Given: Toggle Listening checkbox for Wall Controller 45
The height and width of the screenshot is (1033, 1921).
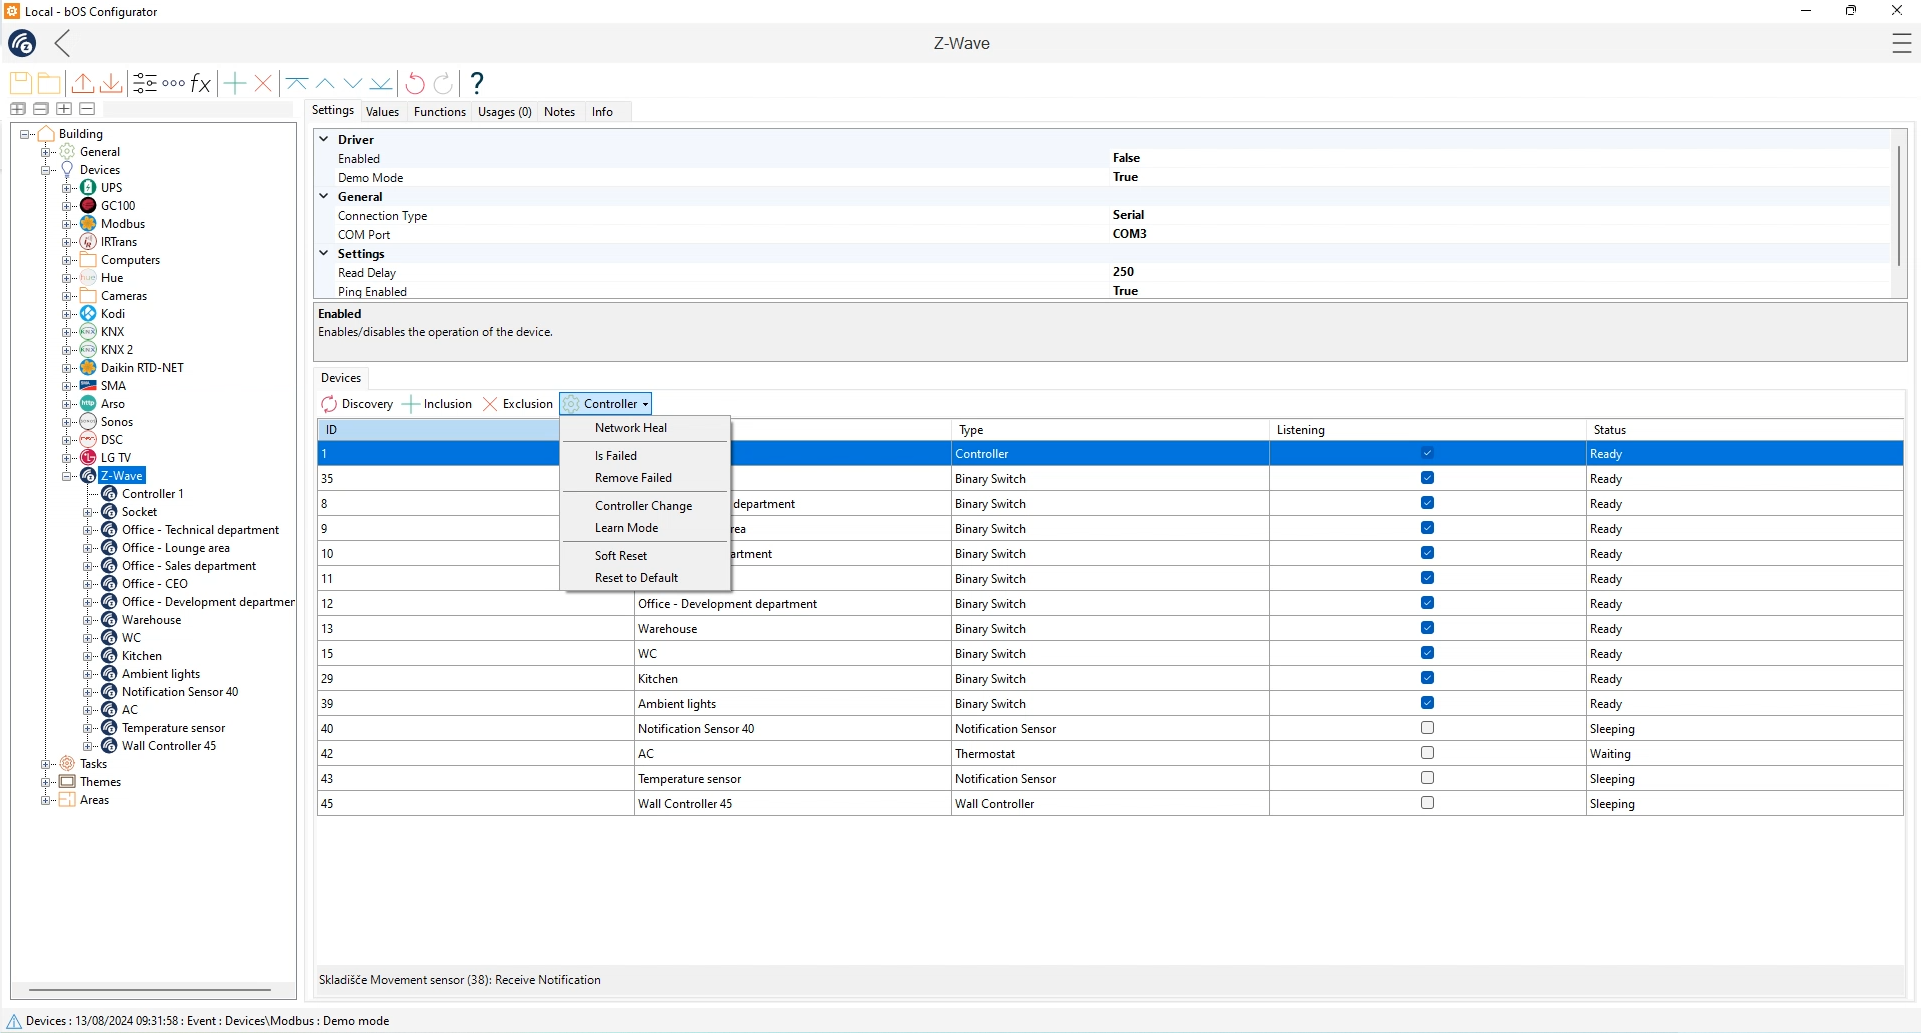Looking at the screenshot, I should [x=1427, y=803].
